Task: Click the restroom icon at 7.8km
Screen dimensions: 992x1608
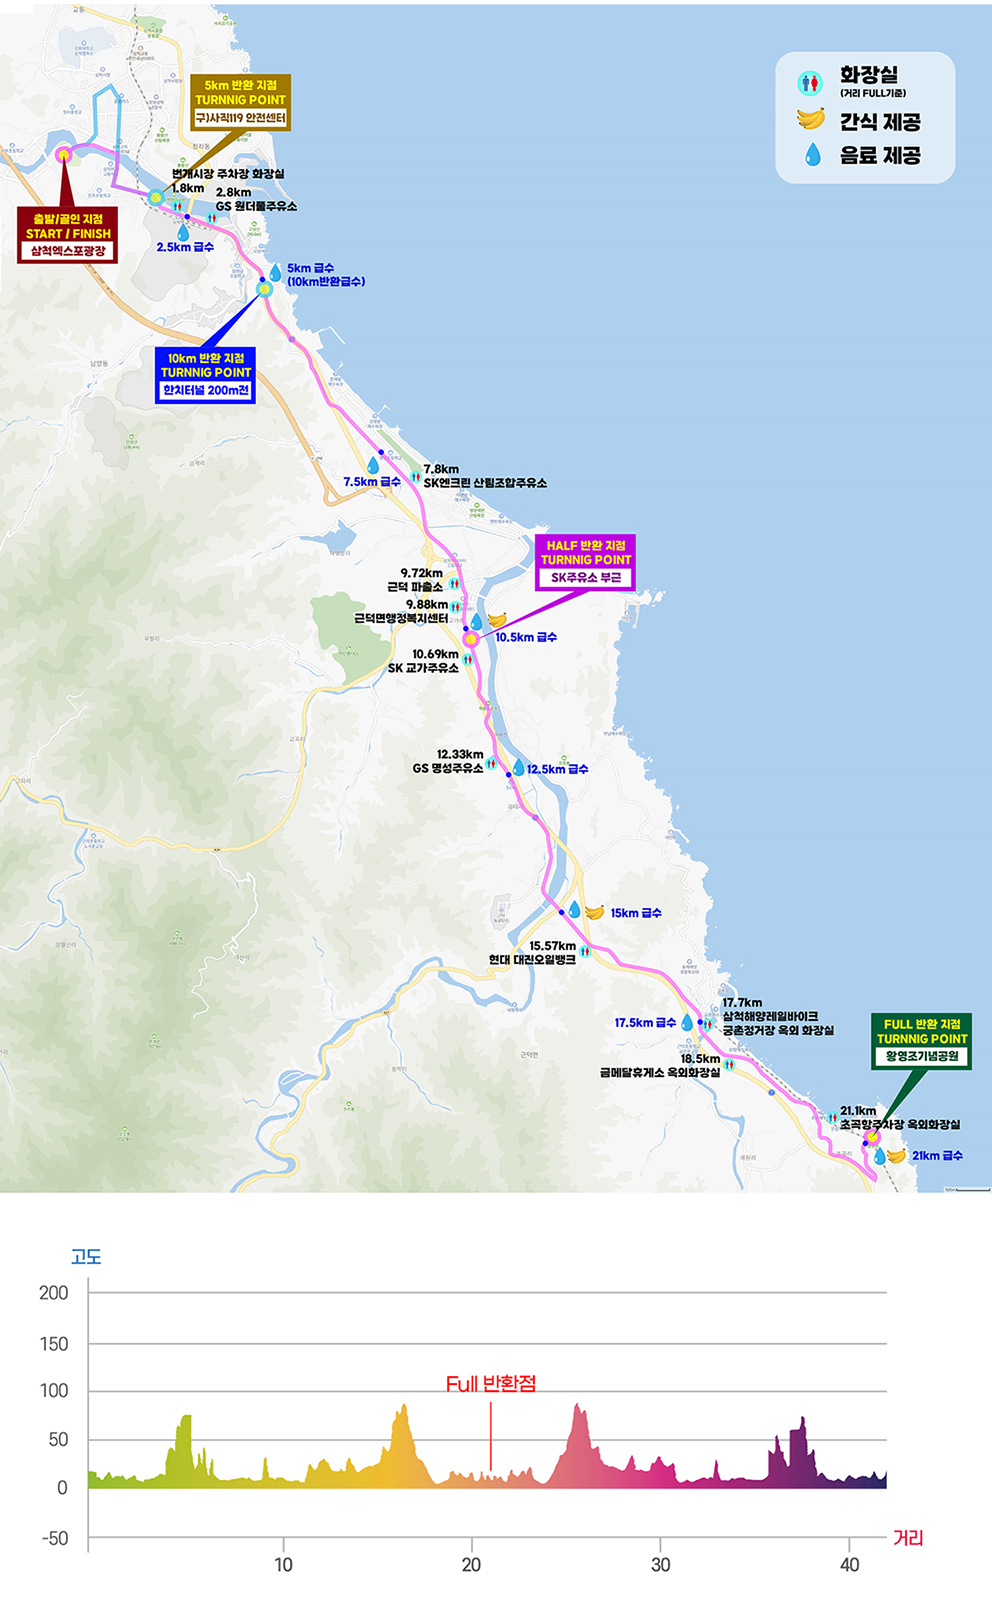Action: click(x=416, y=476)
